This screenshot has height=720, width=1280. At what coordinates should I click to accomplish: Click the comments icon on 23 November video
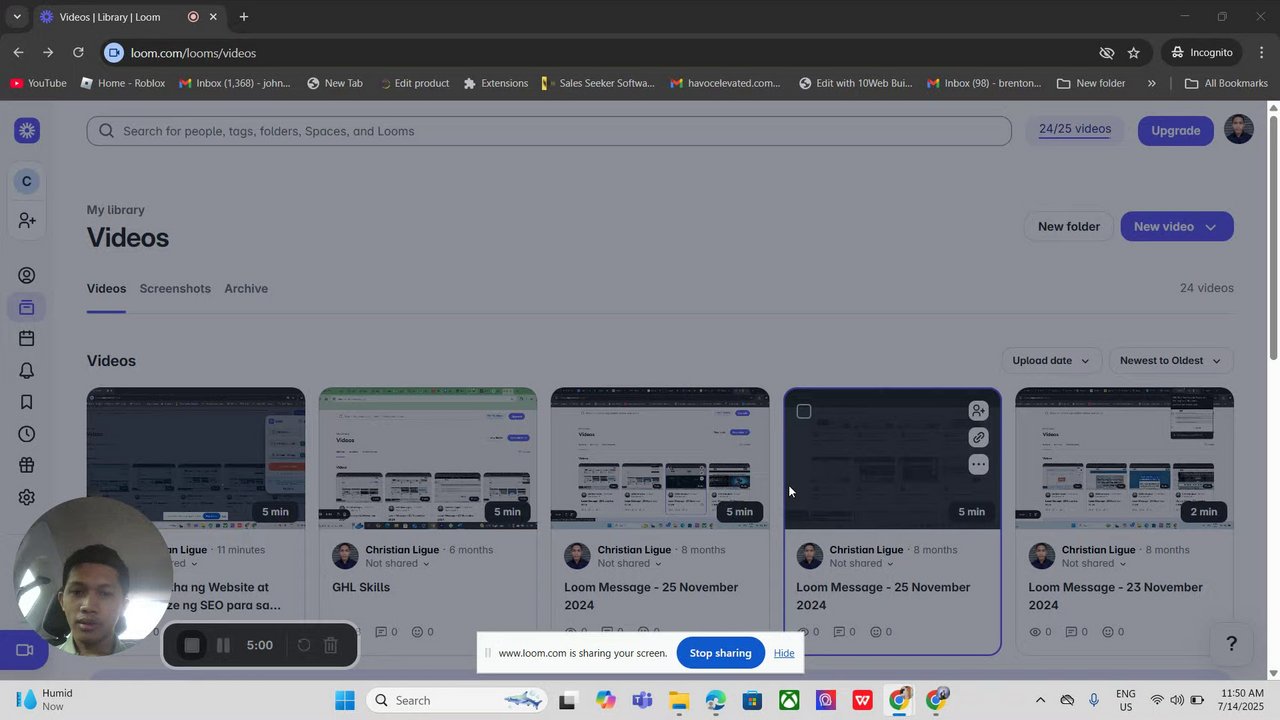[x=1071, y=632]
